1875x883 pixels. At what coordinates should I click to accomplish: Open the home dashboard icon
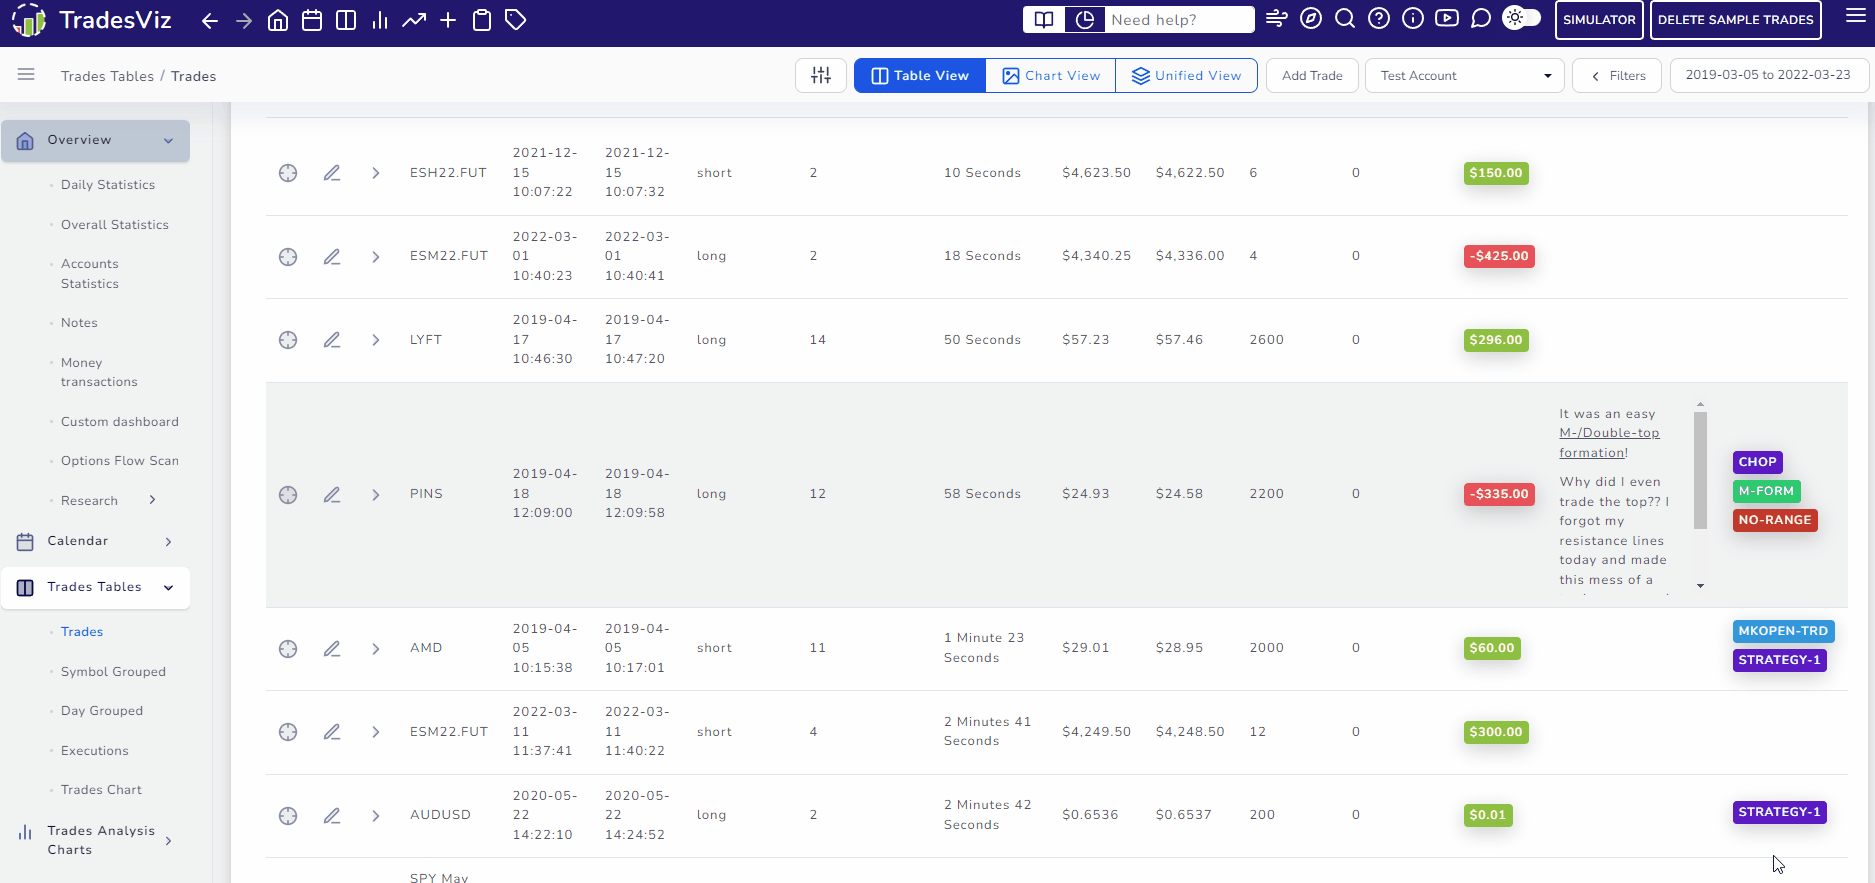pyautogui.click(x=278, y=20)
